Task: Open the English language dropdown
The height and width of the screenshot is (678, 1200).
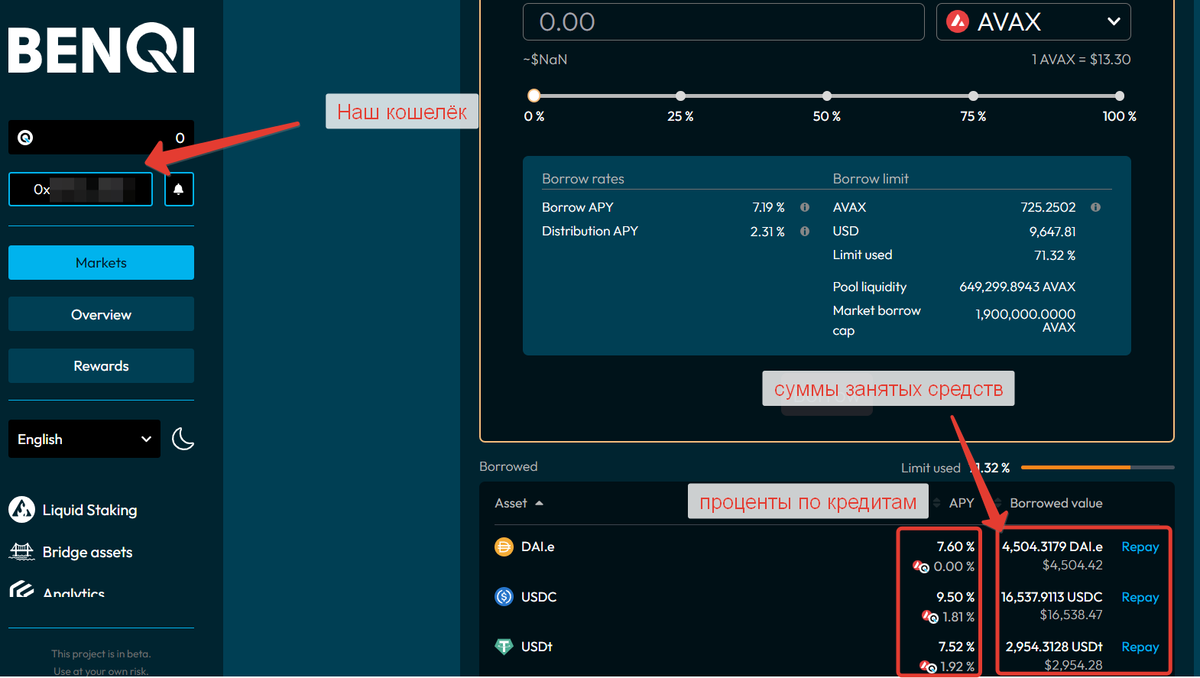Action: coord(84,439)
